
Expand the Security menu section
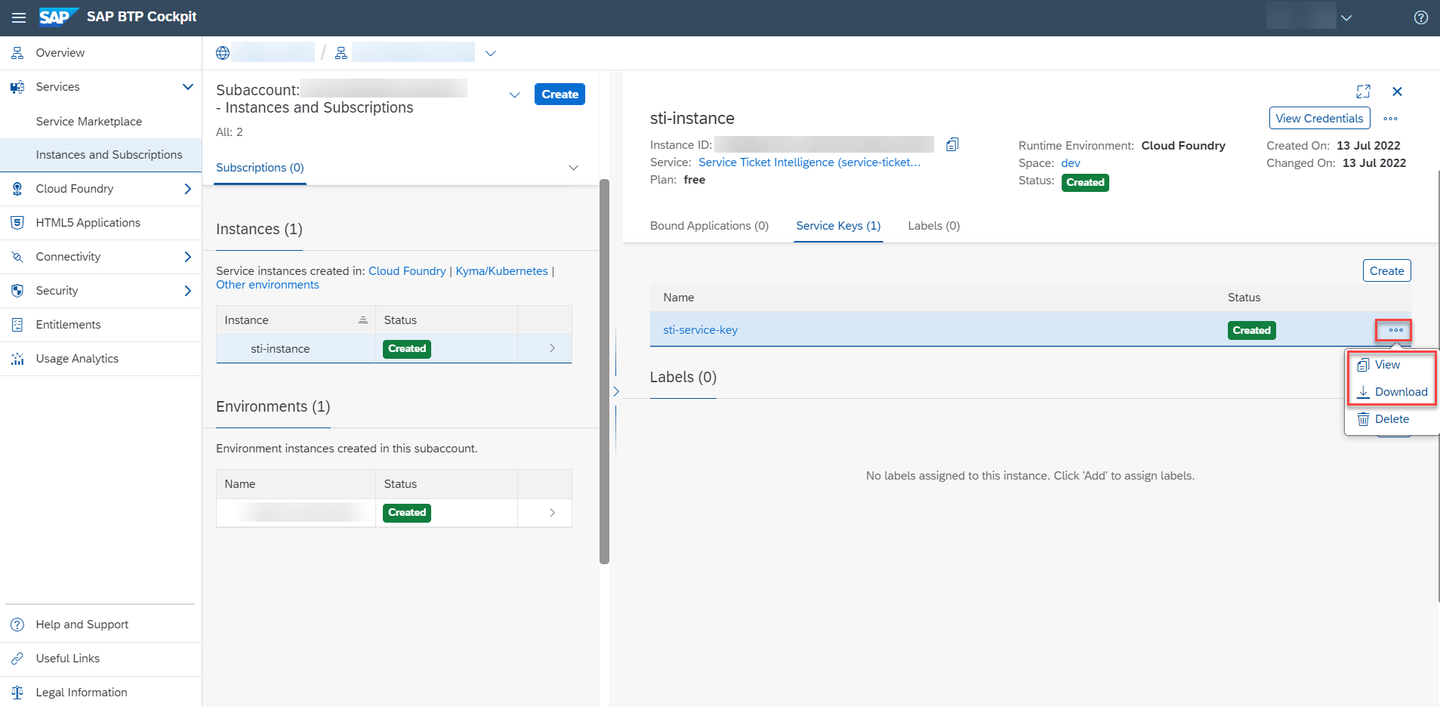[x=188, y=291]
